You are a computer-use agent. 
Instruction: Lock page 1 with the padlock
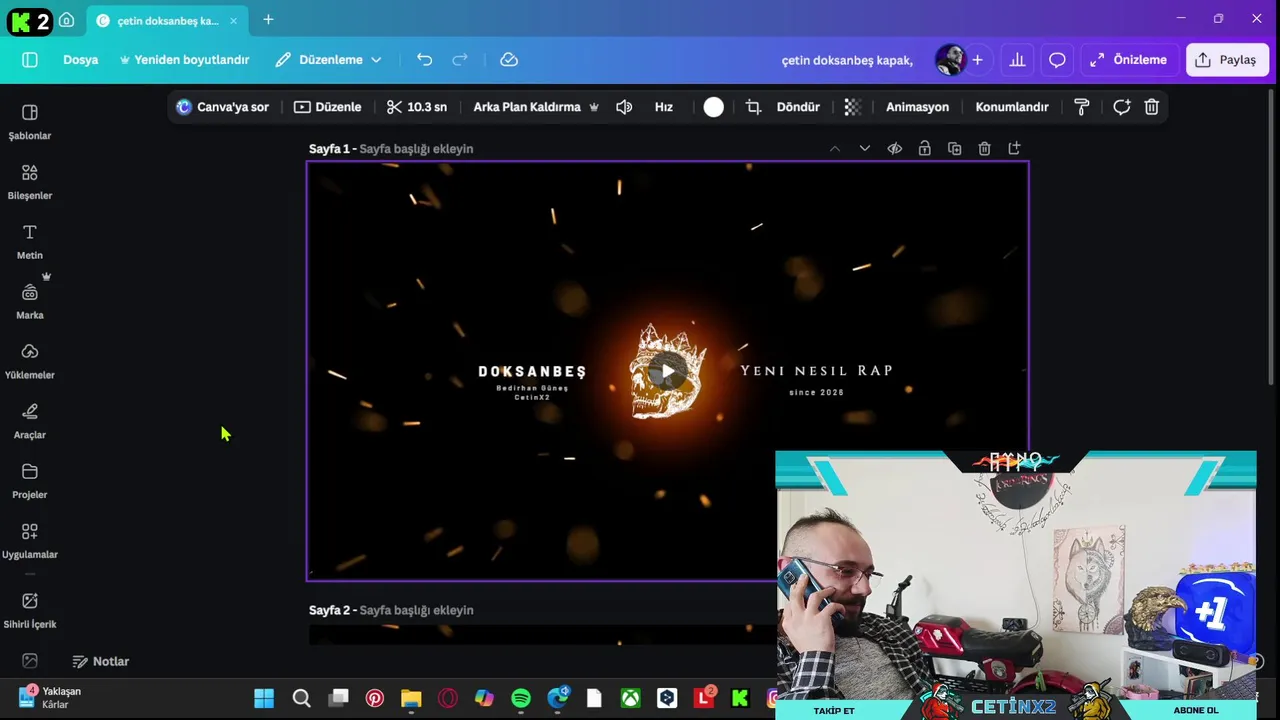(x=925, y=149)
